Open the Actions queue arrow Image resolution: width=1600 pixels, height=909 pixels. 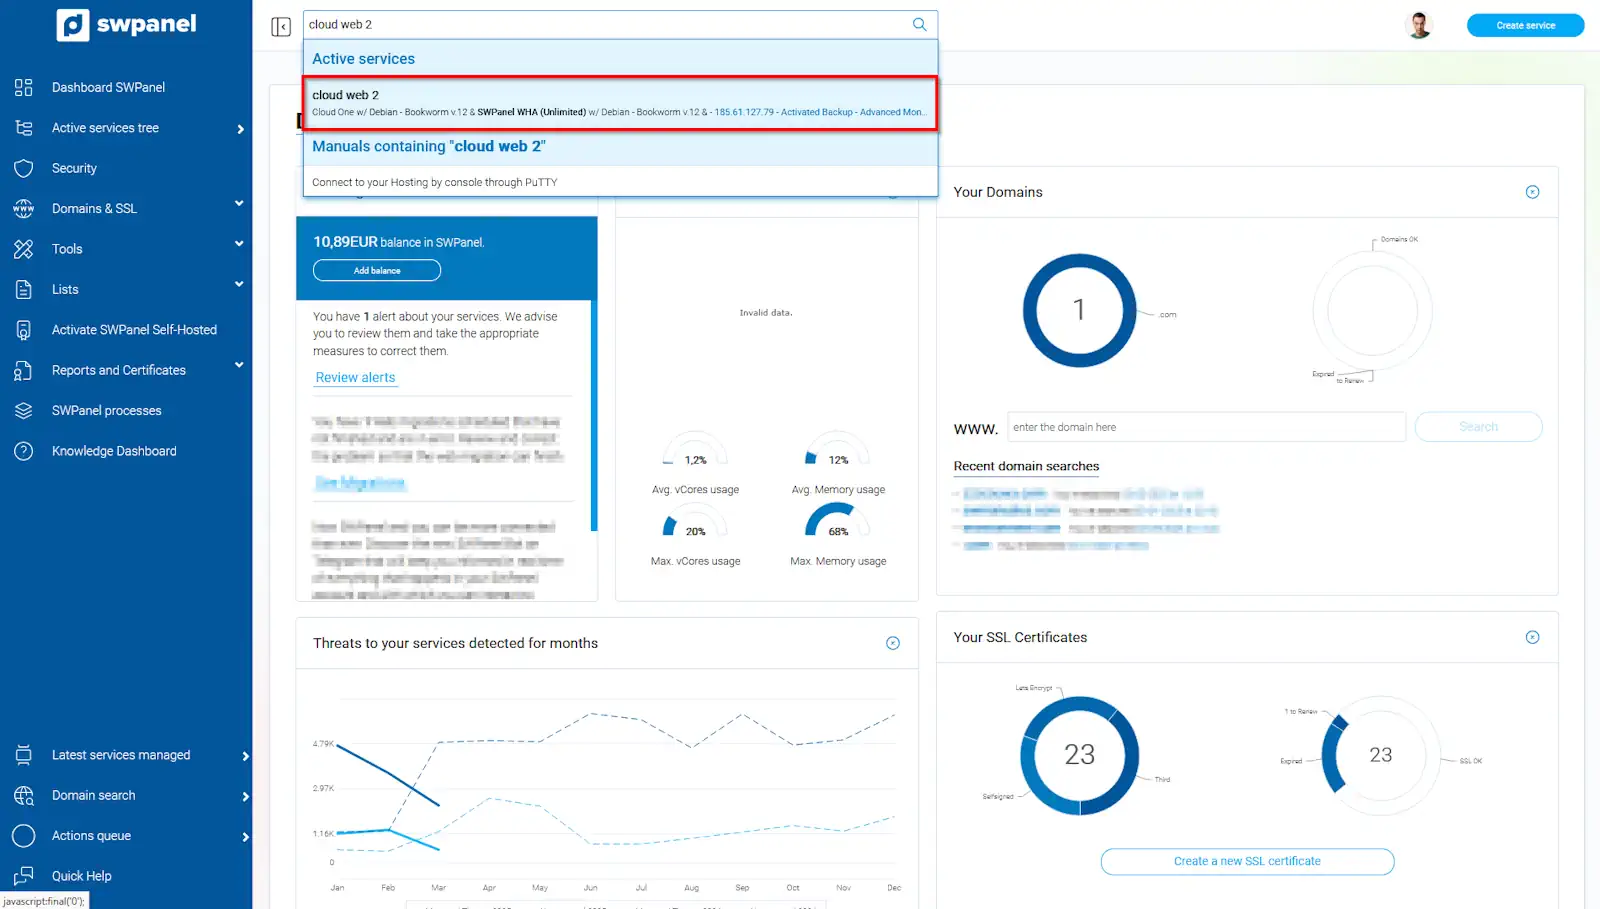point(245,837)
